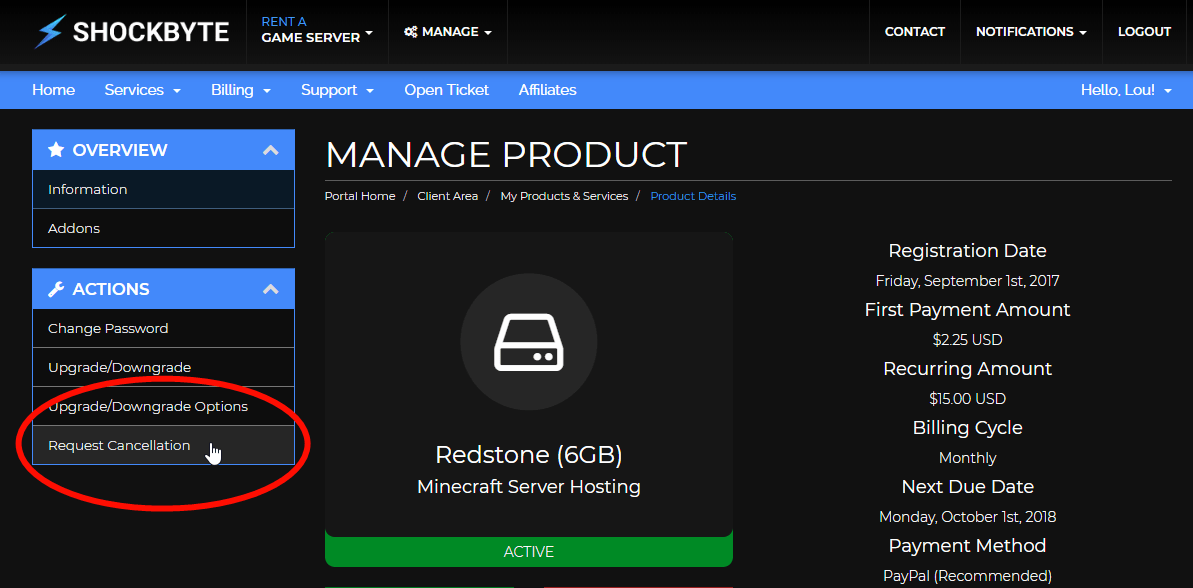Click the Monthly billing cycle value
The width and height of the screenshot is (1193, 588).
(967, 458)
